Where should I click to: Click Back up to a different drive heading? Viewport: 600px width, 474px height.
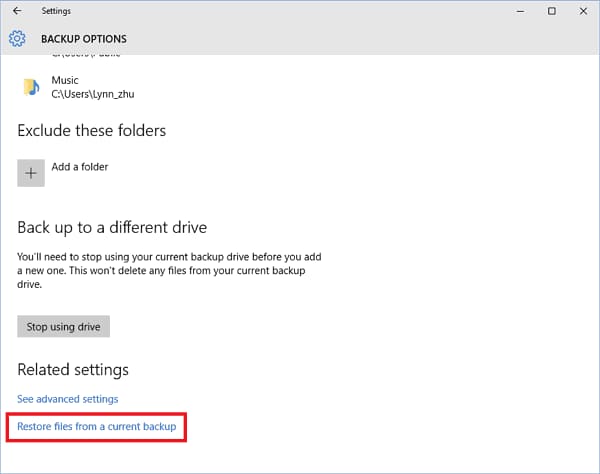112,228
